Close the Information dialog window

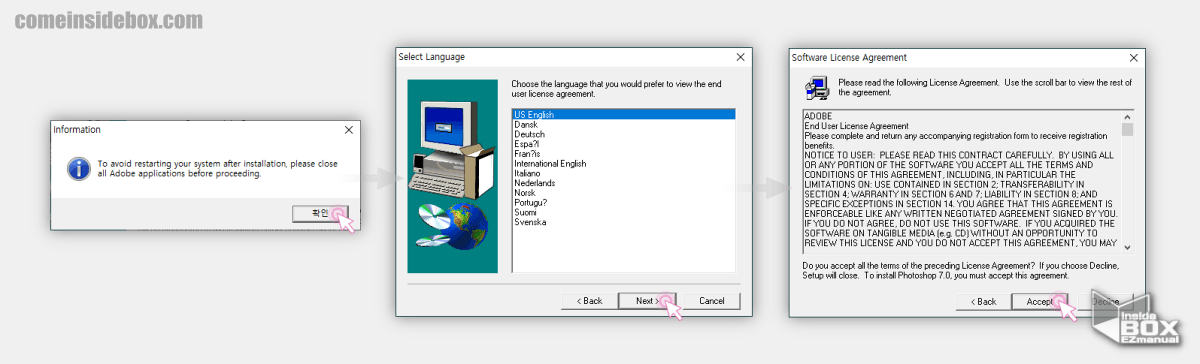(x=348, y=130)
